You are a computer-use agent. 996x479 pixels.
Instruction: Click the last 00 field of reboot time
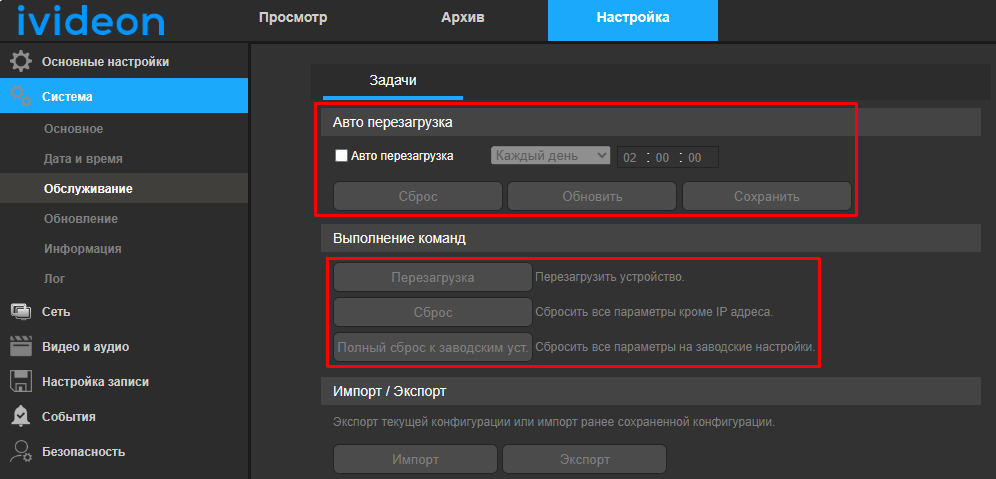coord(694,158)
